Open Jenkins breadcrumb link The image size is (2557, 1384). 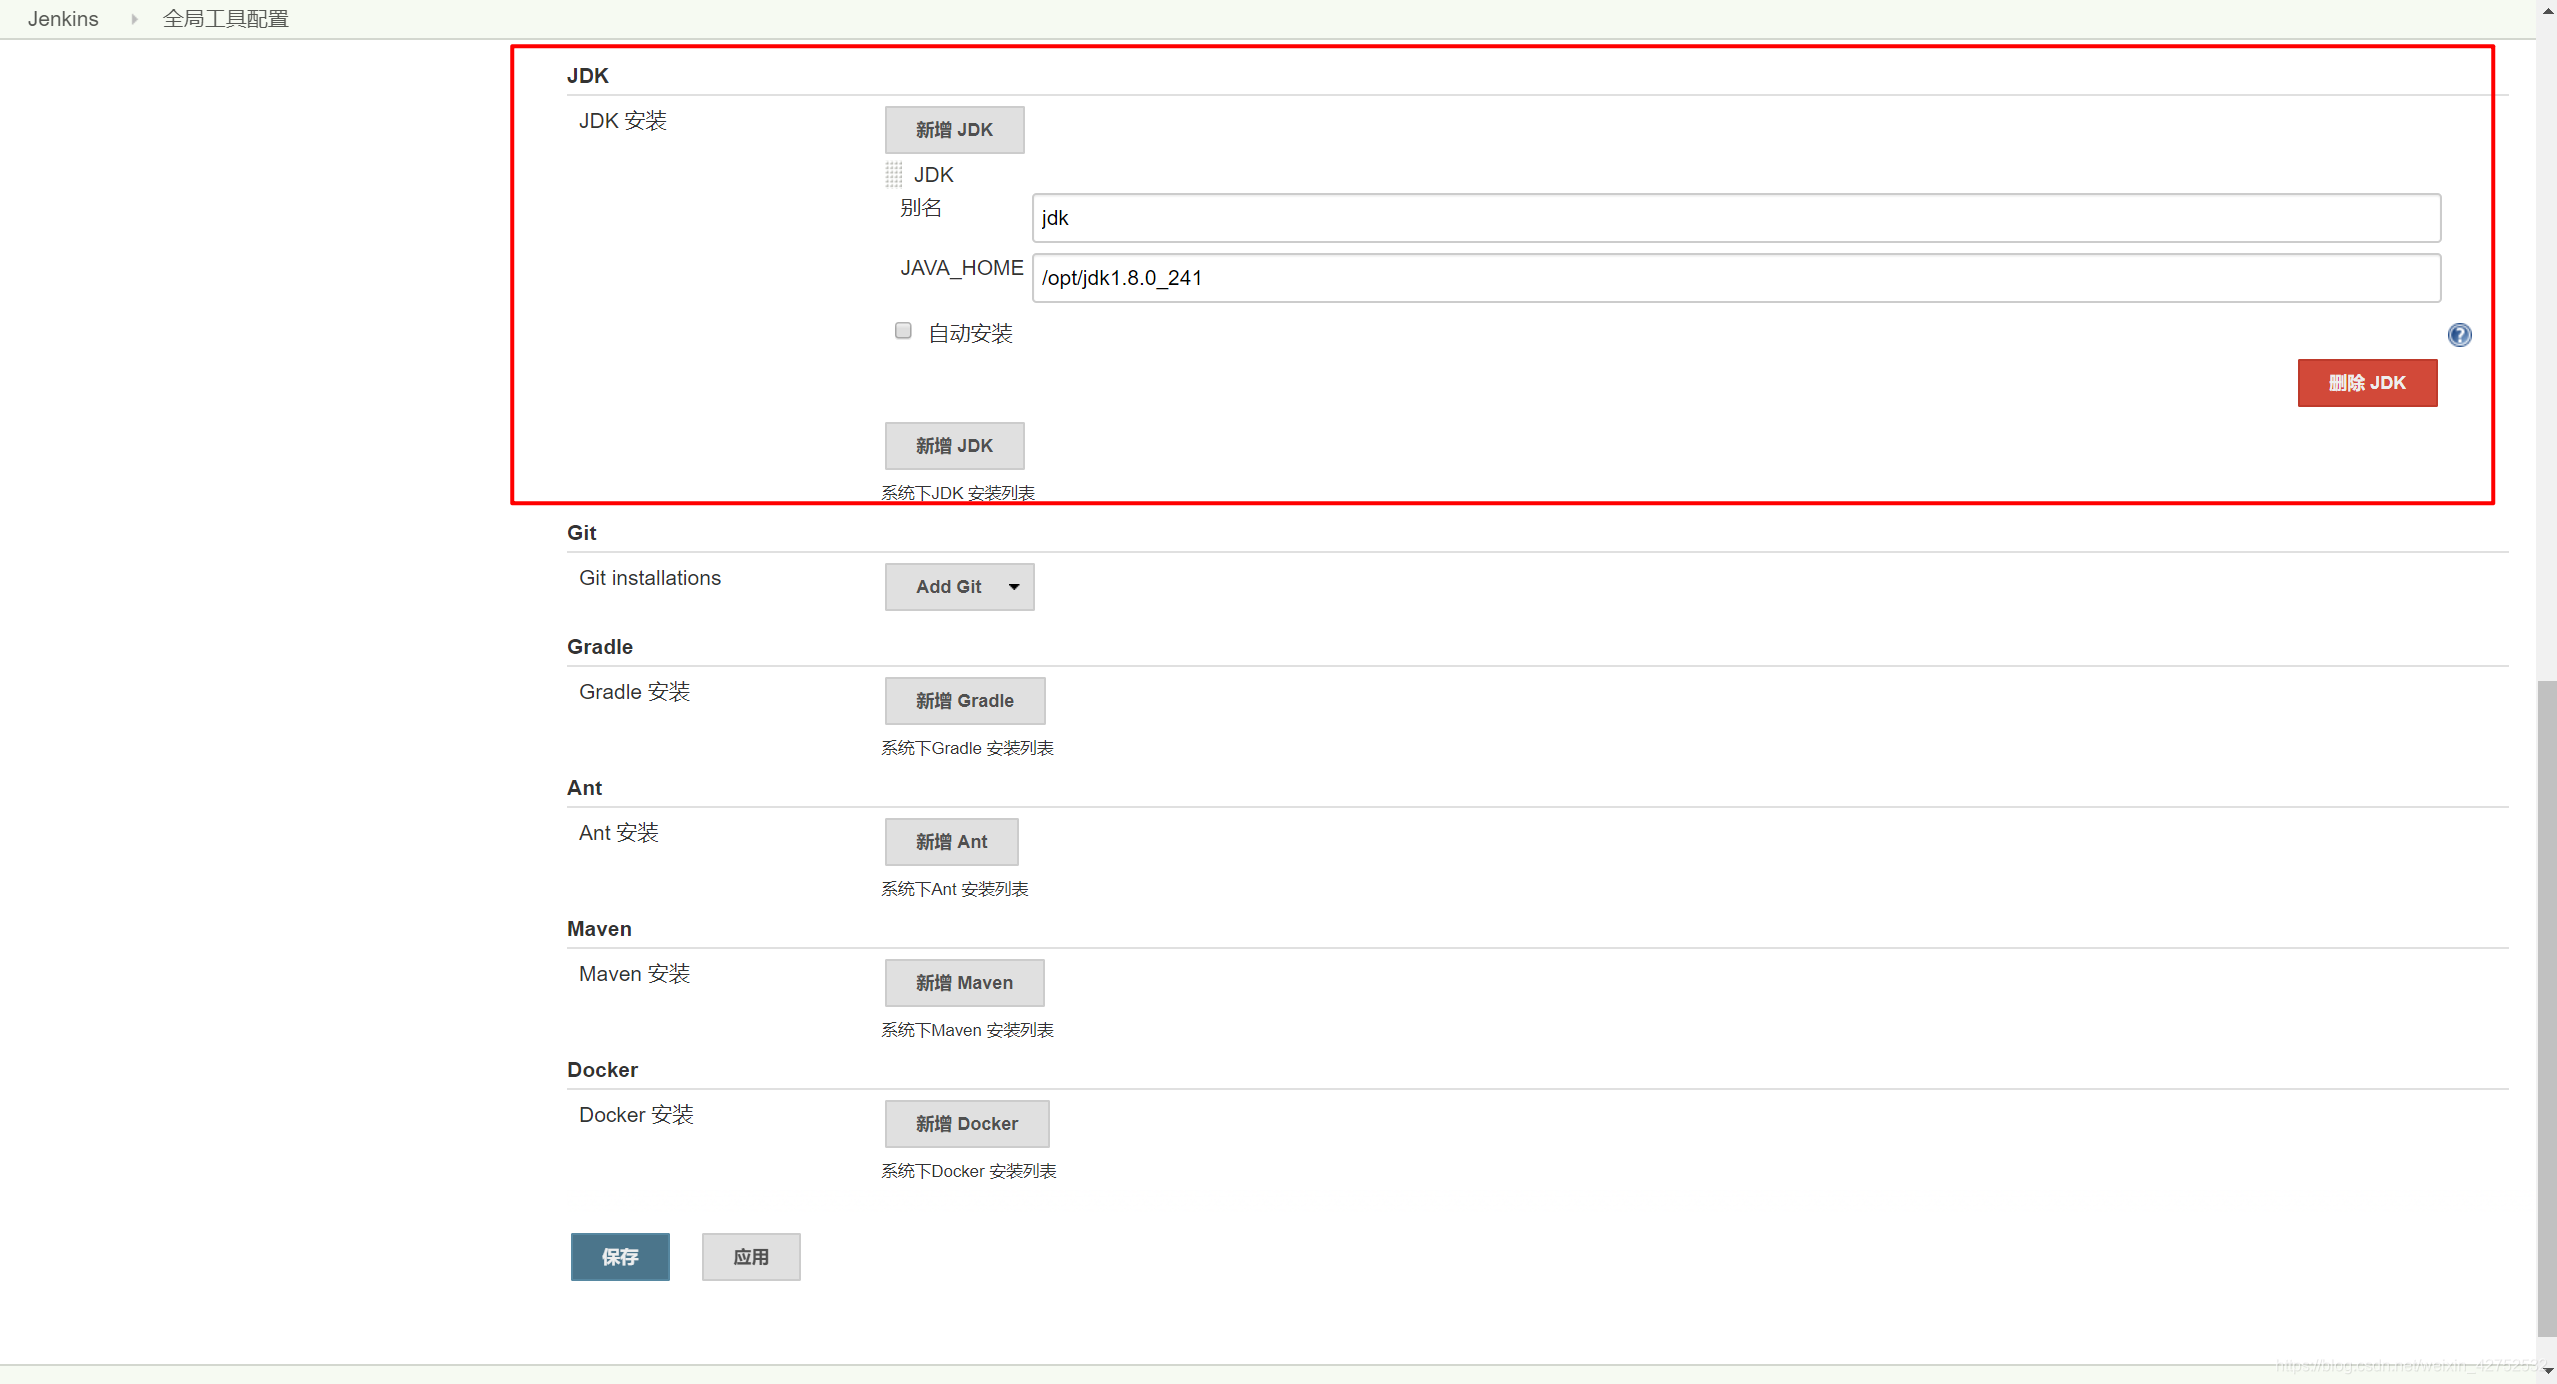(63, 19)
